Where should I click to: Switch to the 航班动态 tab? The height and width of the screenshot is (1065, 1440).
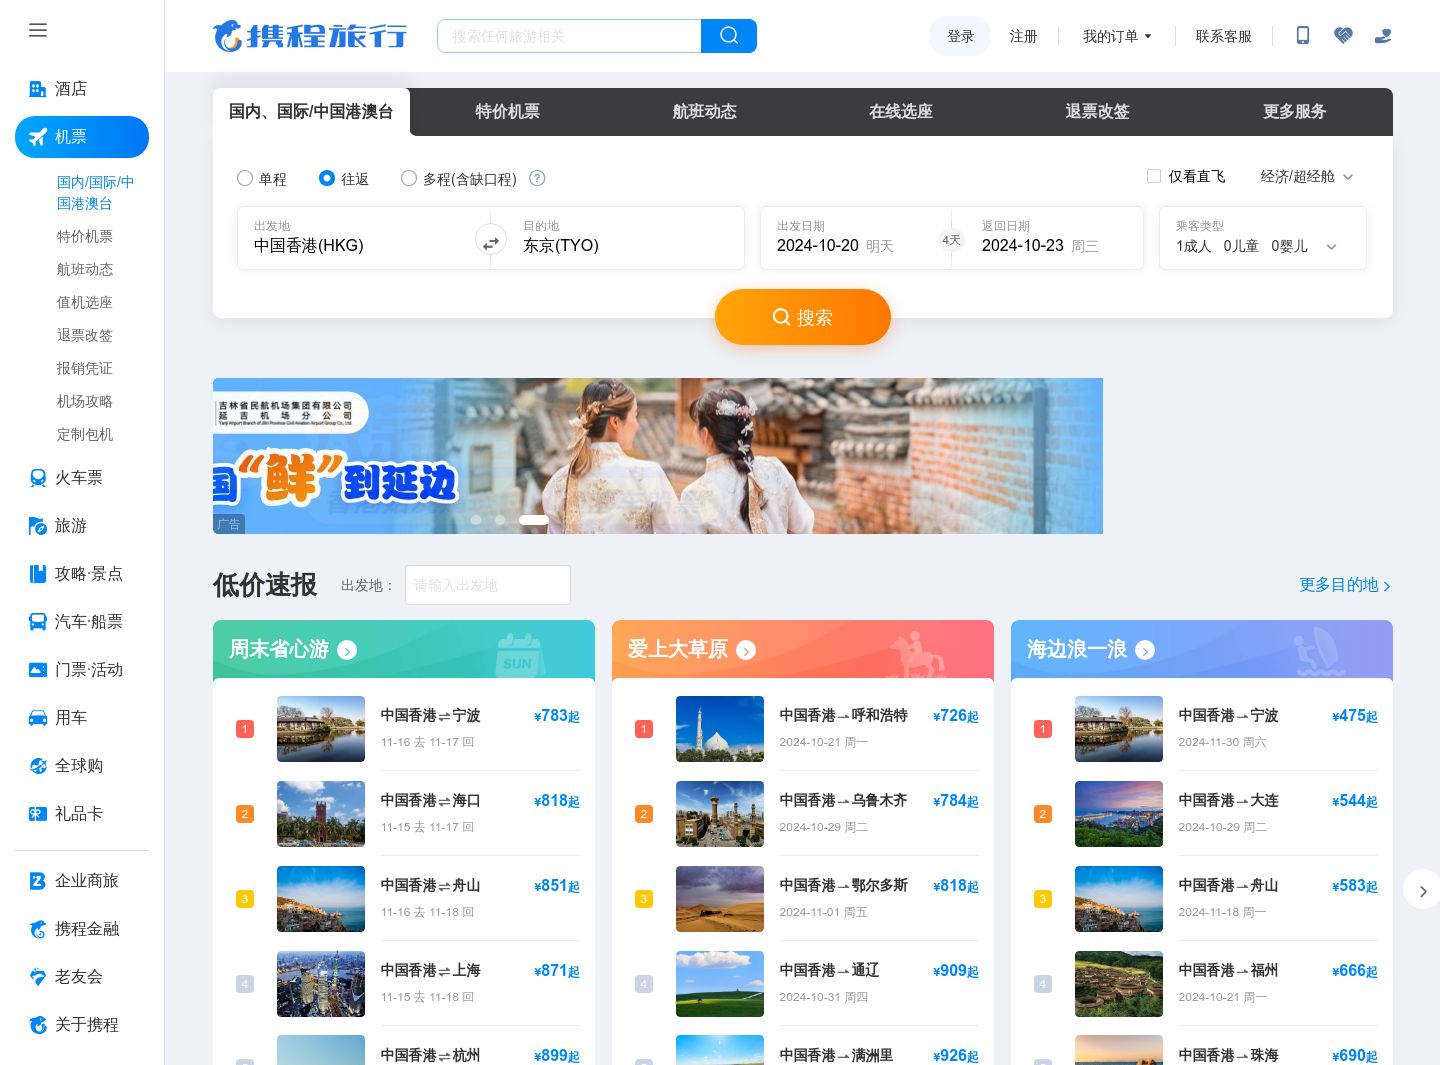pos(704,112)
